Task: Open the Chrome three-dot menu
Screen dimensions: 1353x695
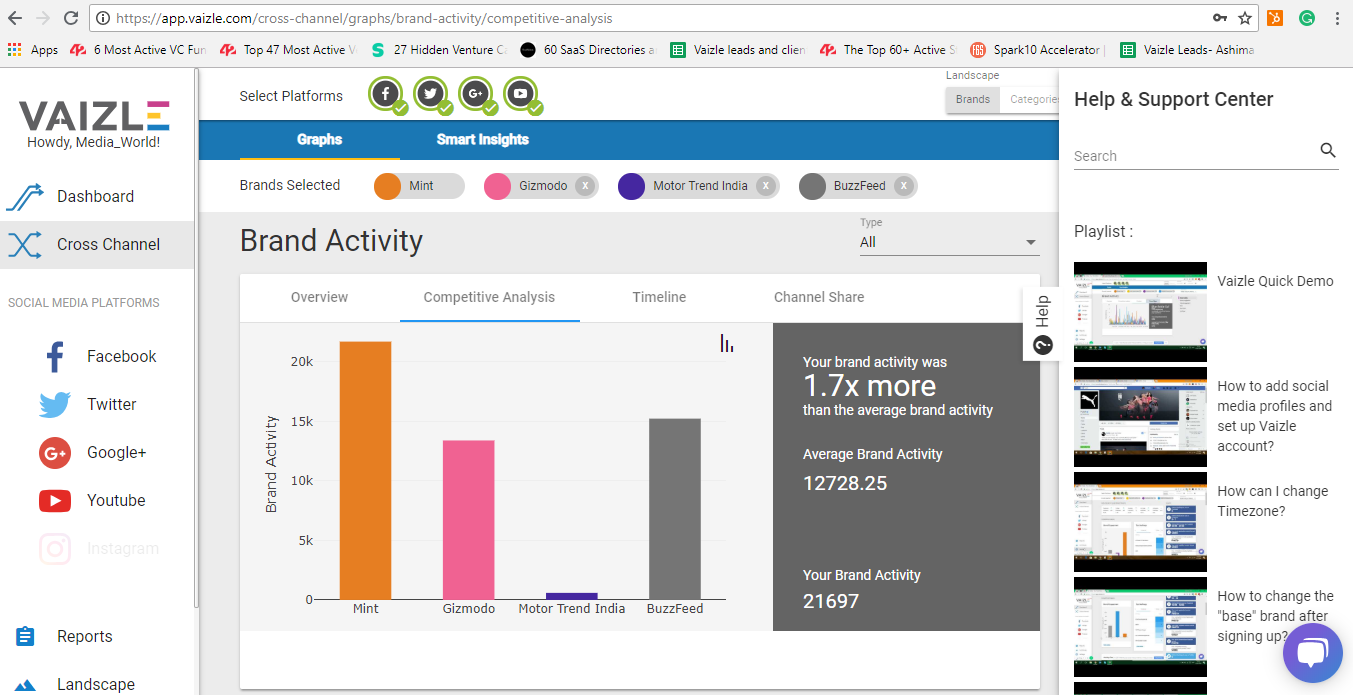Action: [x=1337, y=18]
